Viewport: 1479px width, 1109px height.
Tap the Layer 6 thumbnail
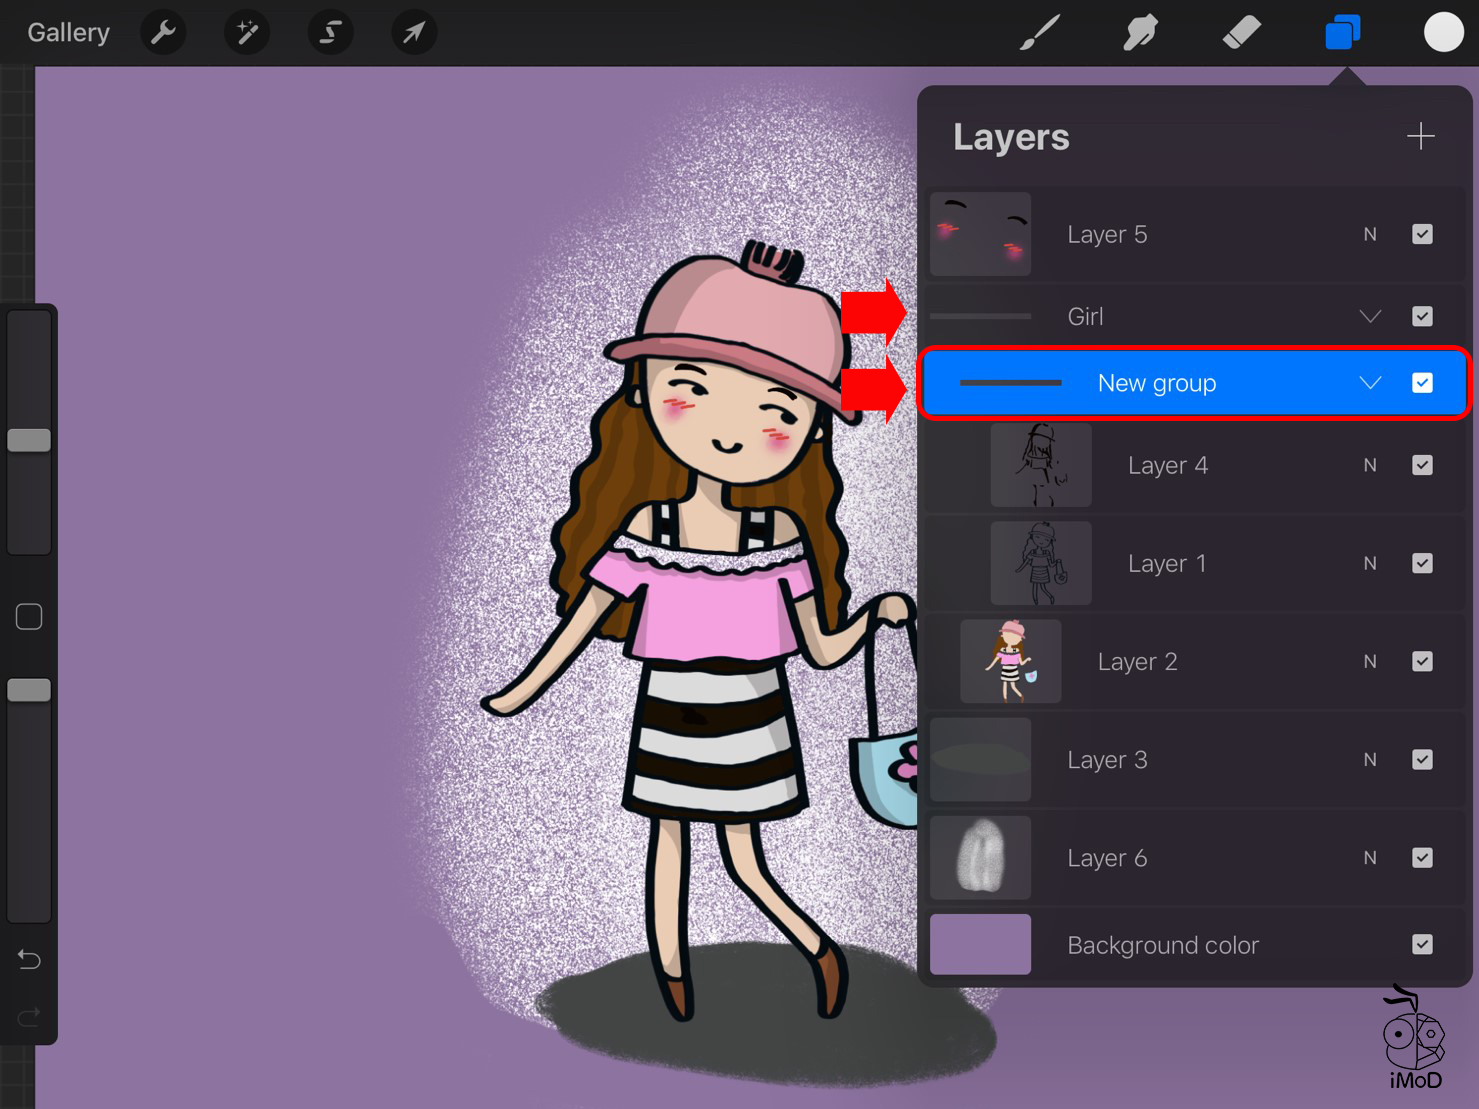coord(980,857)
